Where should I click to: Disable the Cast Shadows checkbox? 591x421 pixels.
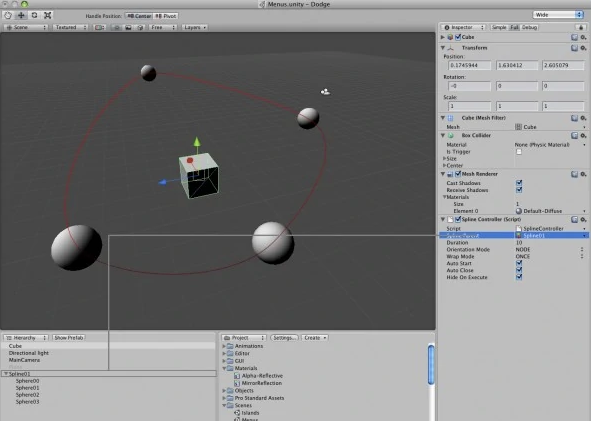coord(519,183)
